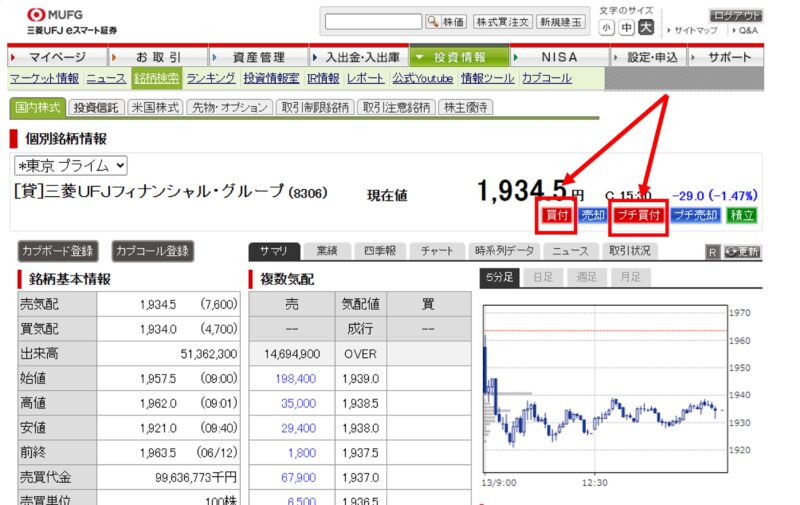Switch to the ニュース detail tab
800x505 pixels.
click(570, 251)
